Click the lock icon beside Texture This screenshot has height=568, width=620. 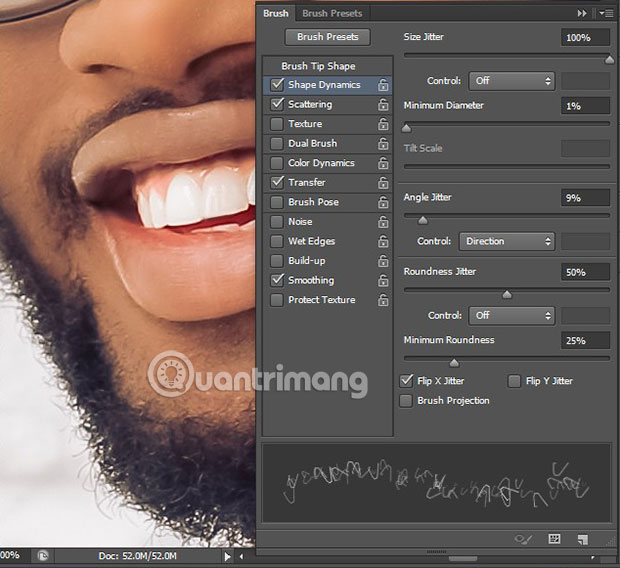click(383, 124)
